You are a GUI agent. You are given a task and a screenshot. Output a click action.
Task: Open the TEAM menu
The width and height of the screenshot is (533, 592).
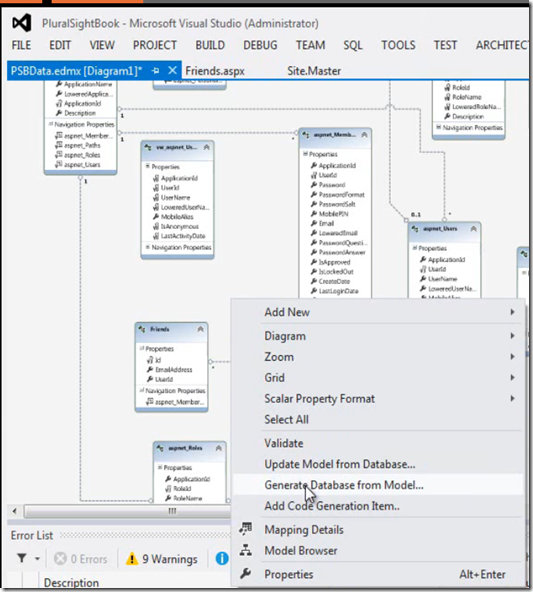pyautogui.click(x=310, y=45)
